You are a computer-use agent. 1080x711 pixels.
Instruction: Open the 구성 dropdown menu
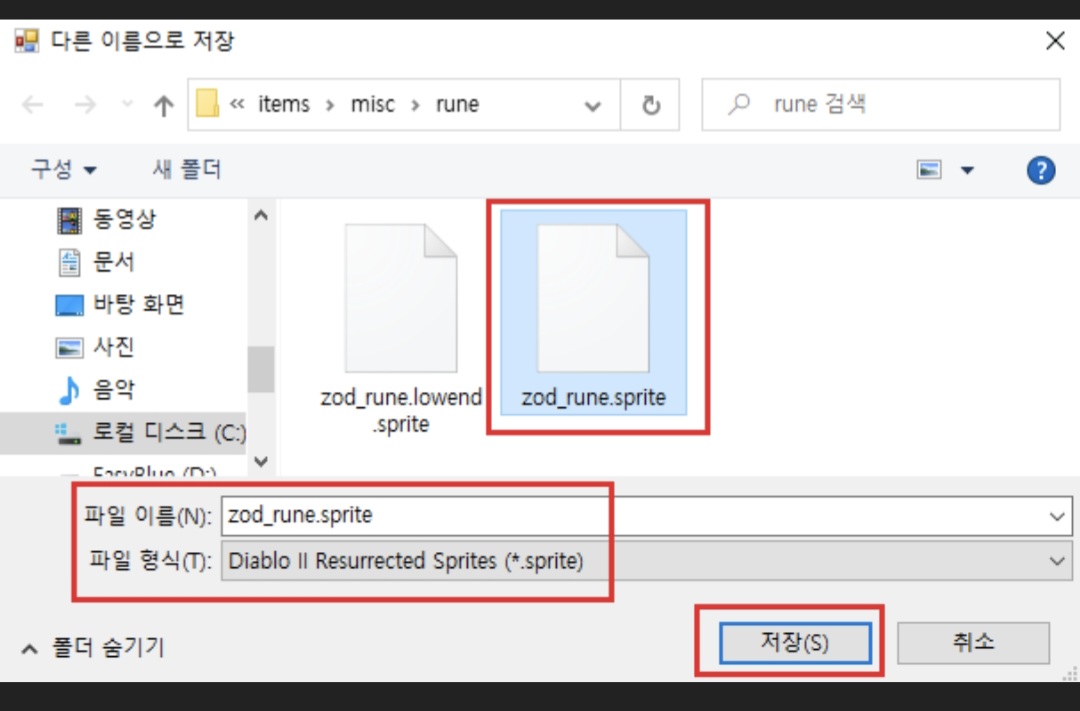tap(64, 170)
